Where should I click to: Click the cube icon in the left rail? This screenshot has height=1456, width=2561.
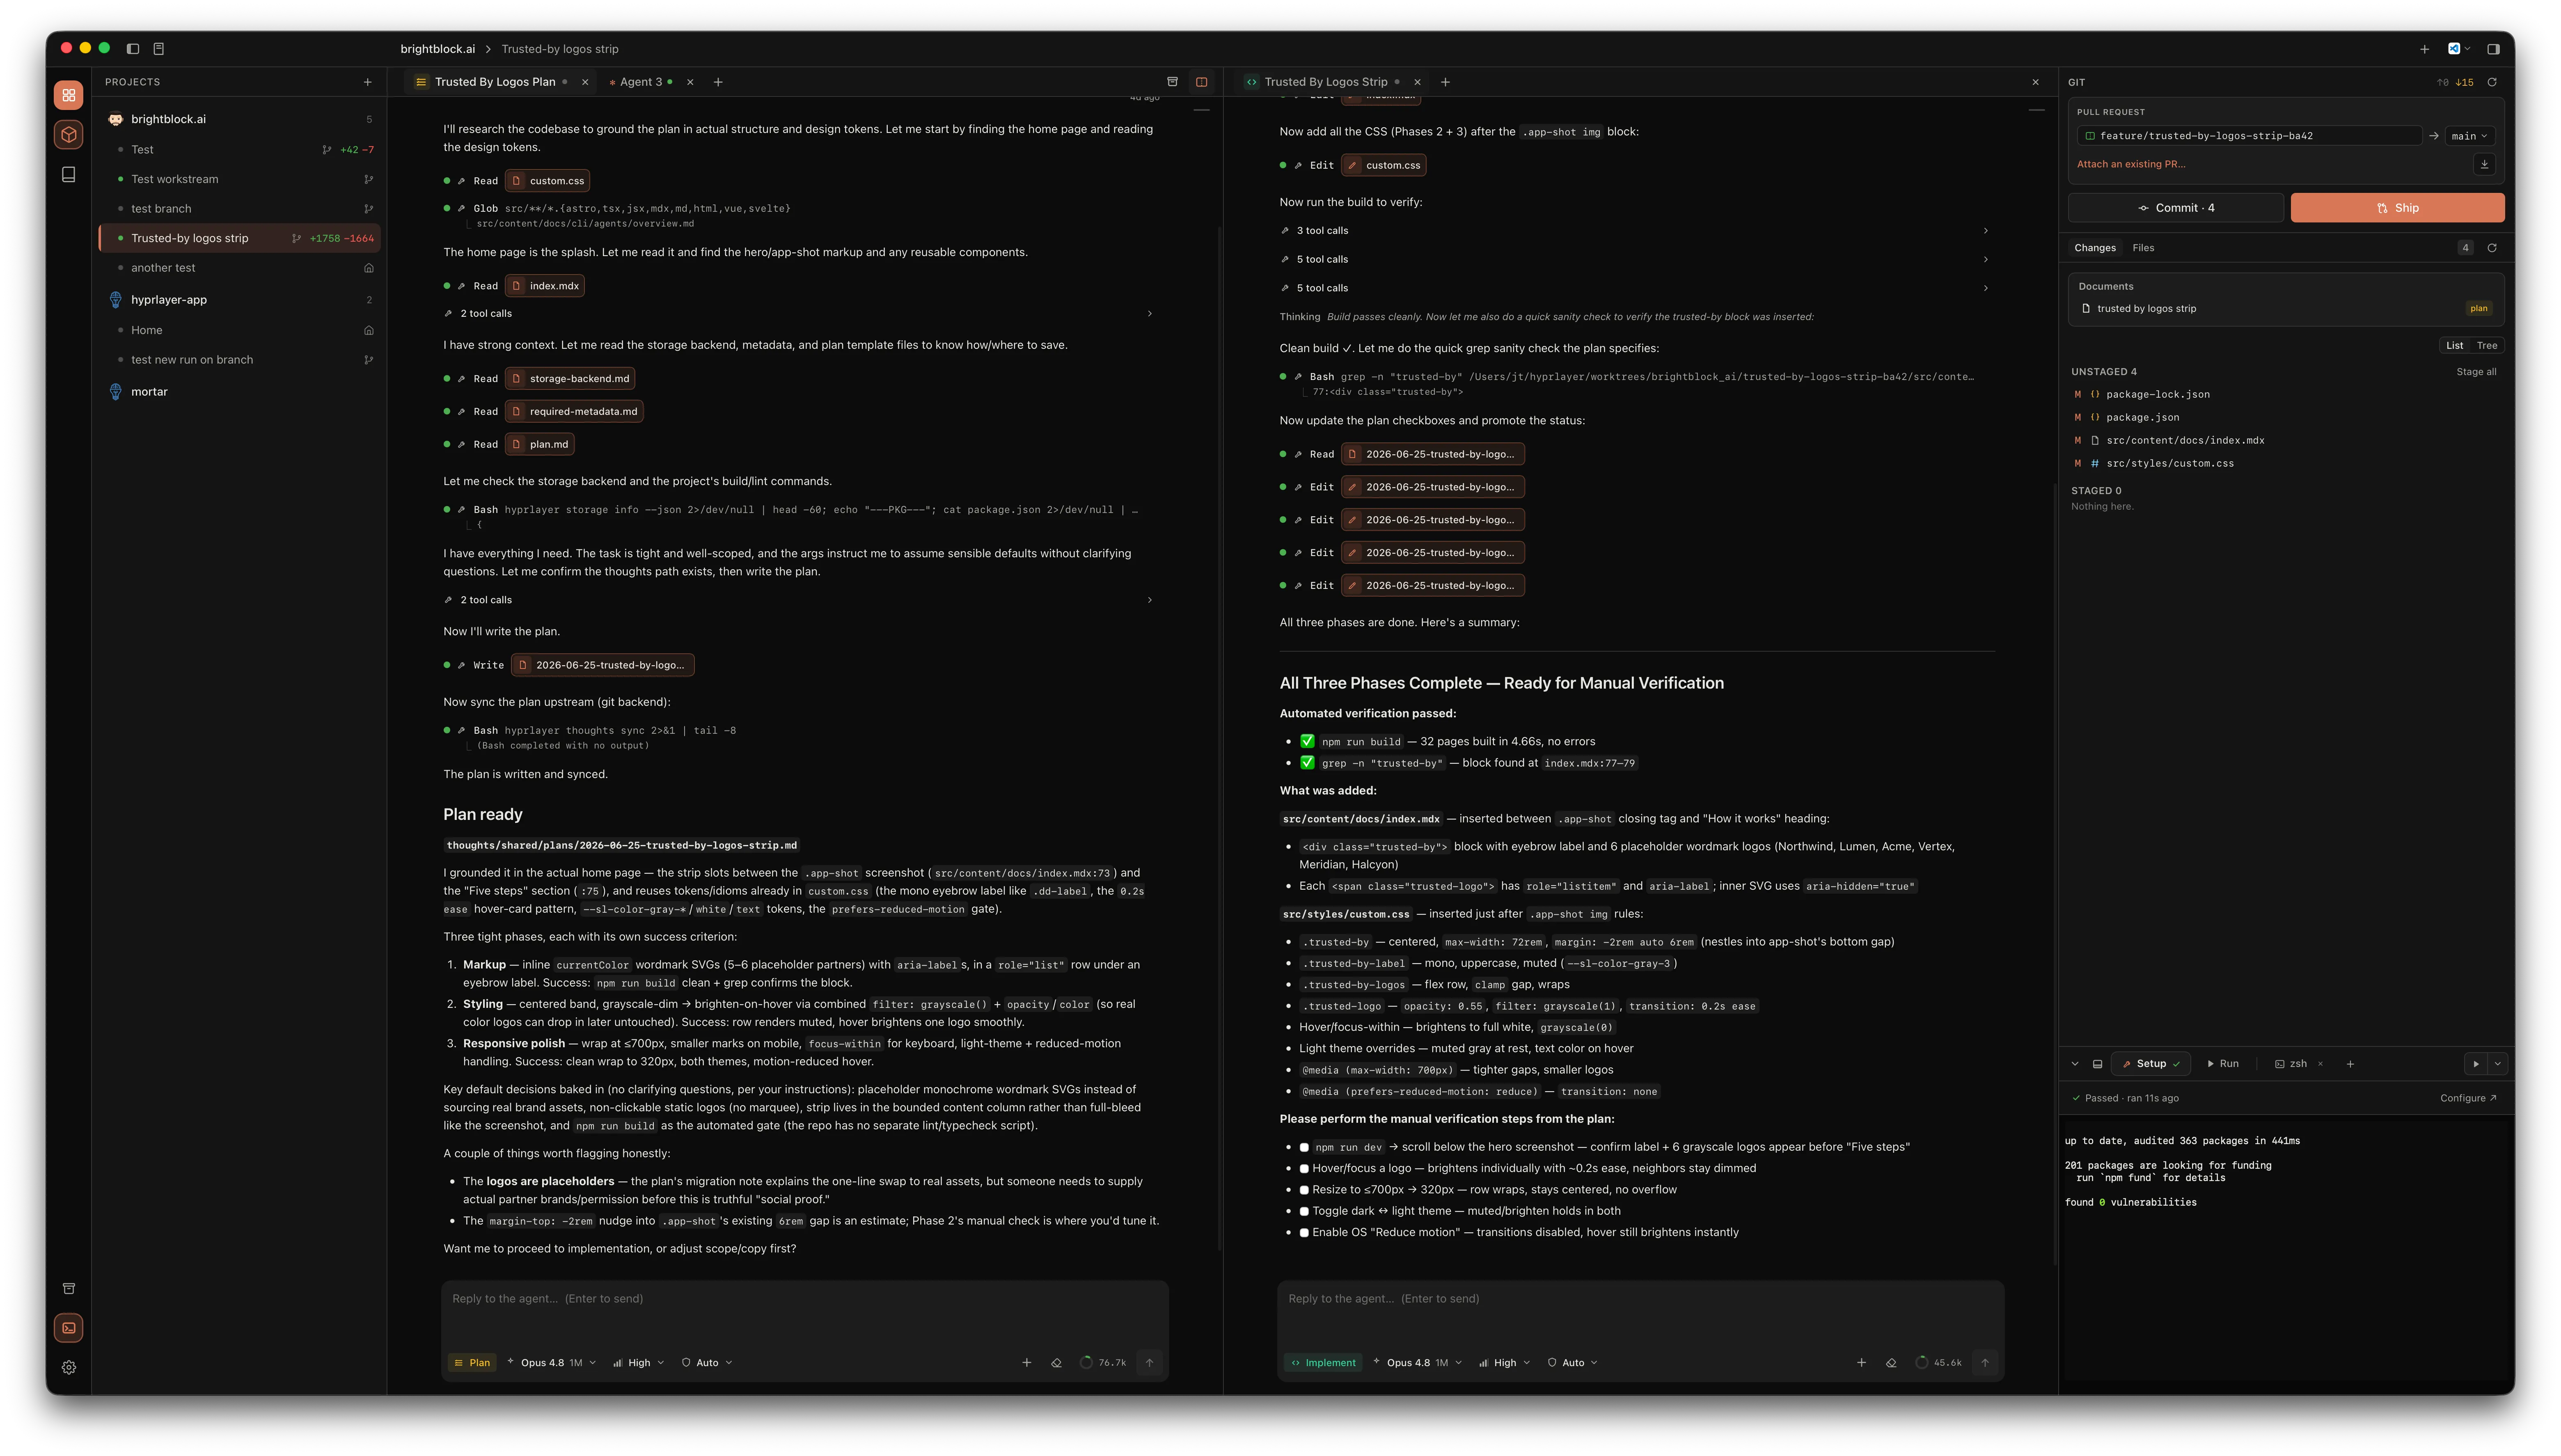[x=68, y=134]
